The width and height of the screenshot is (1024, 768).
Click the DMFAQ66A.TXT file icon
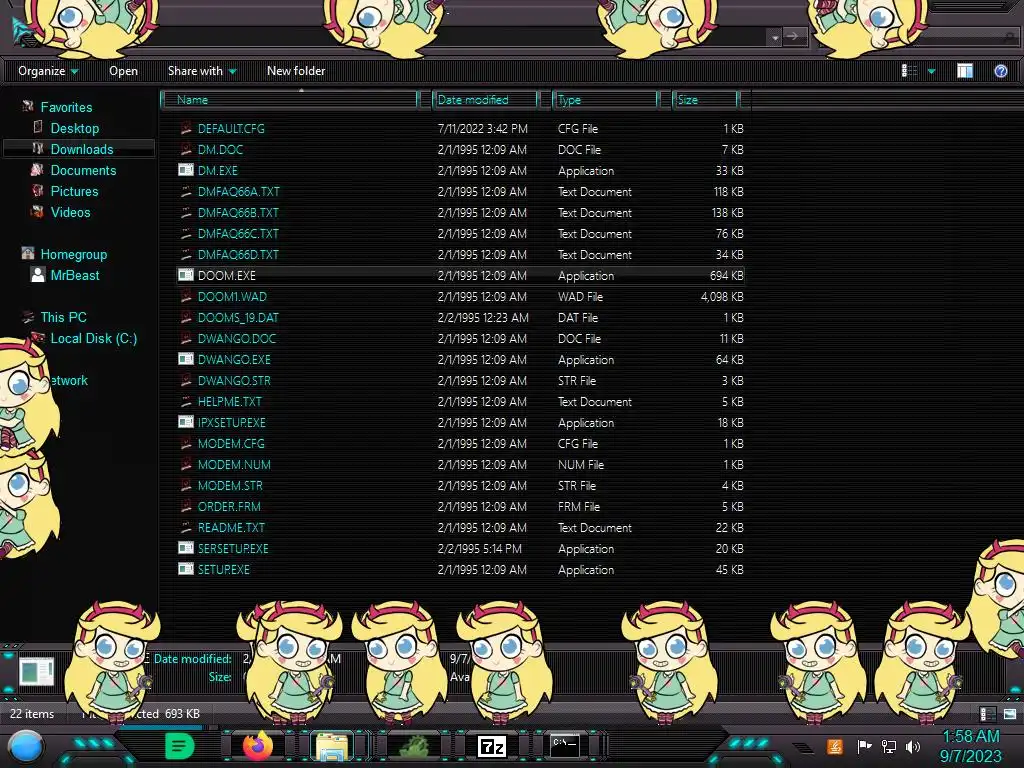coord(185,191)
